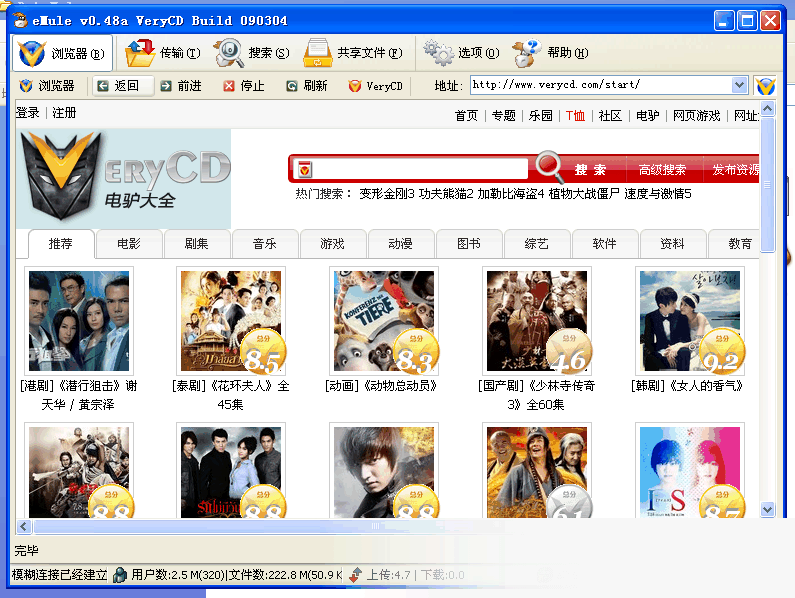Click the 浏览器 label icon in browser toolbar

pyautogui.click(x=26, y=86)
